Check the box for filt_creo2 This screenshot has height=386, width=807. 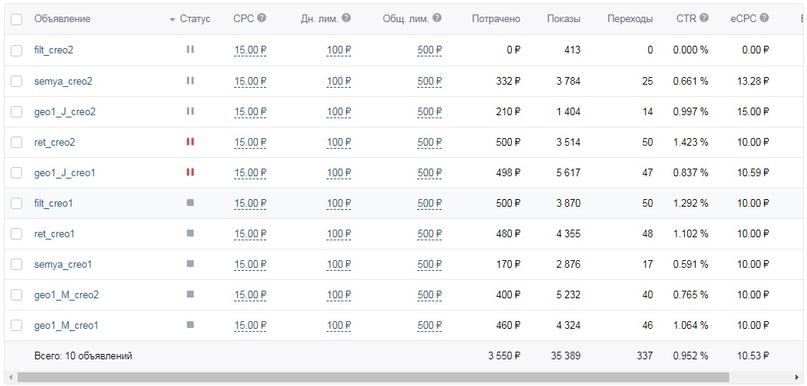16,50
